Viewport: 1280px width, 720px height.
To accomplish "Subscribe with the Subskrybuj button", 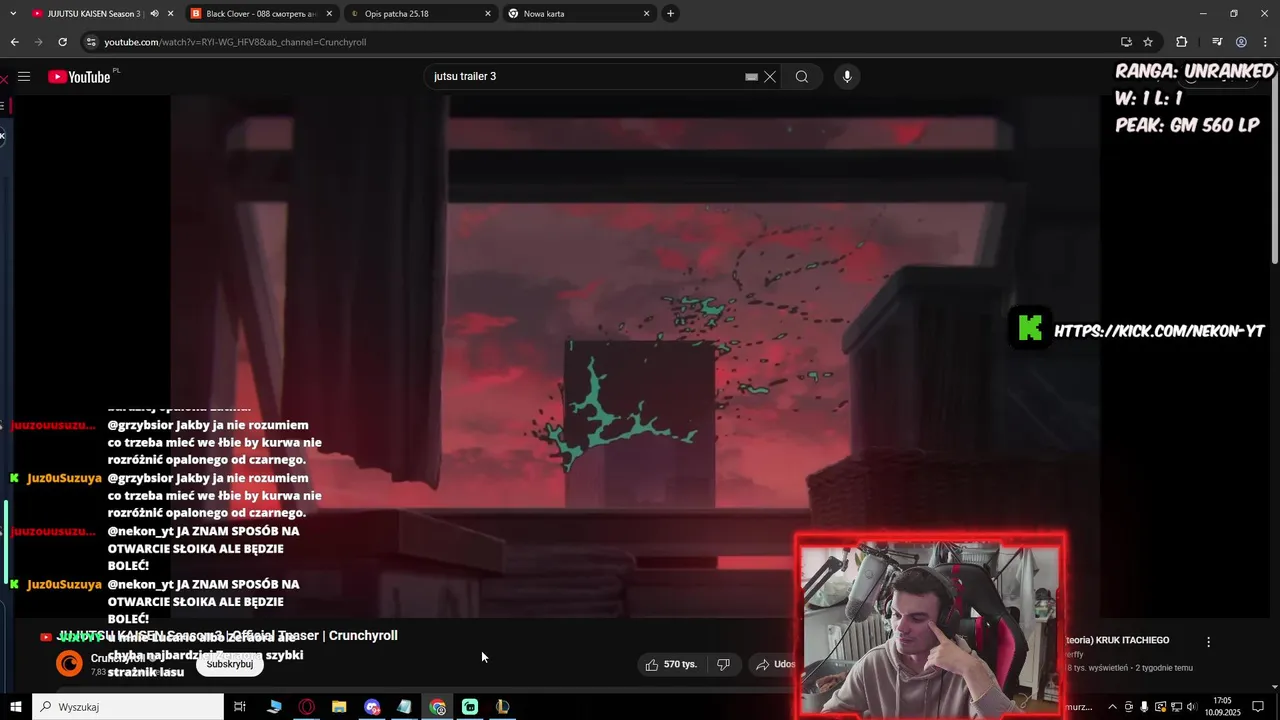I will 230,664.
